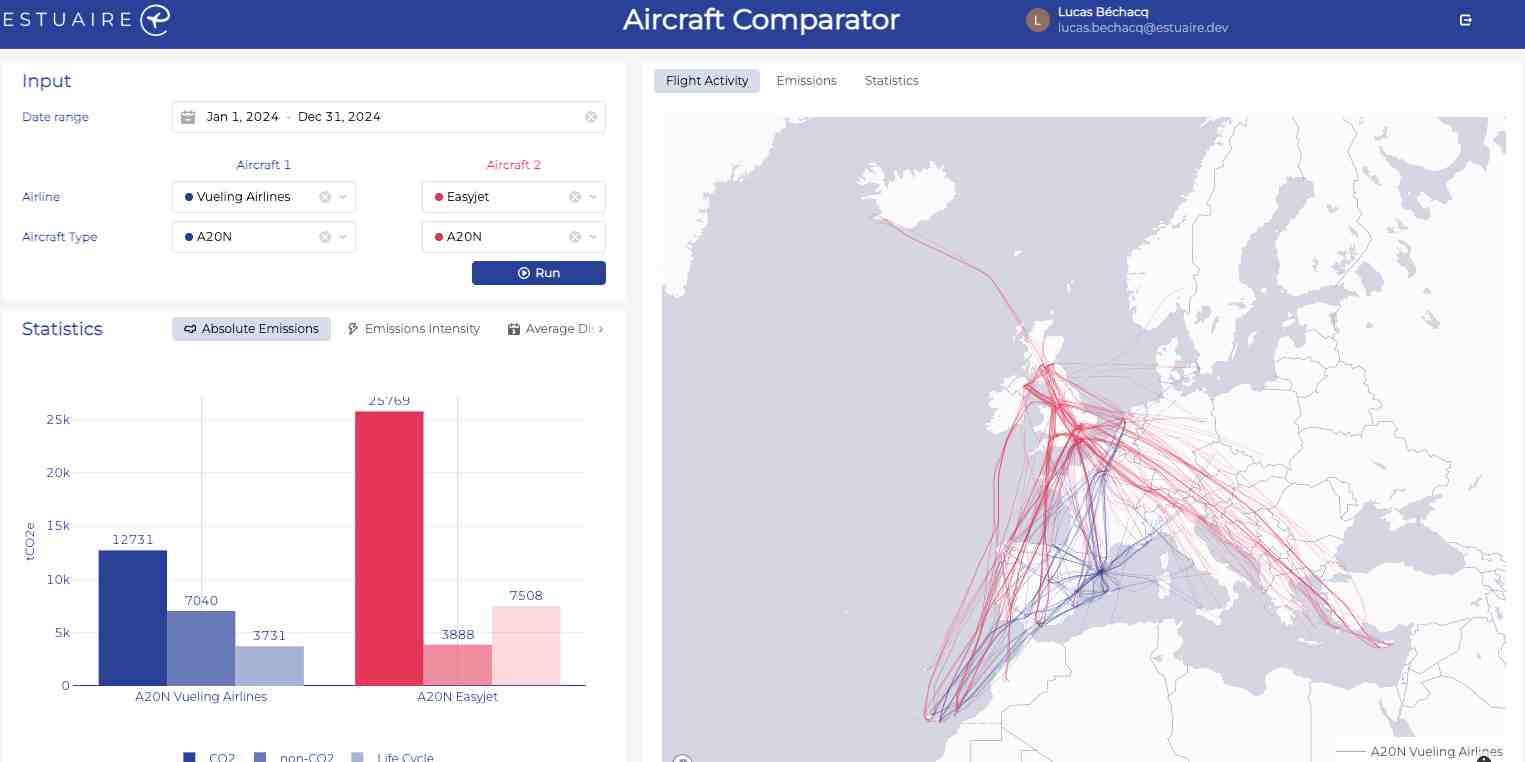Image resolution: width=1525 pixels, height=762 pixels.
Task: Open the user avatar for Lucas Béchacq
Action: tap(1038, 19)
